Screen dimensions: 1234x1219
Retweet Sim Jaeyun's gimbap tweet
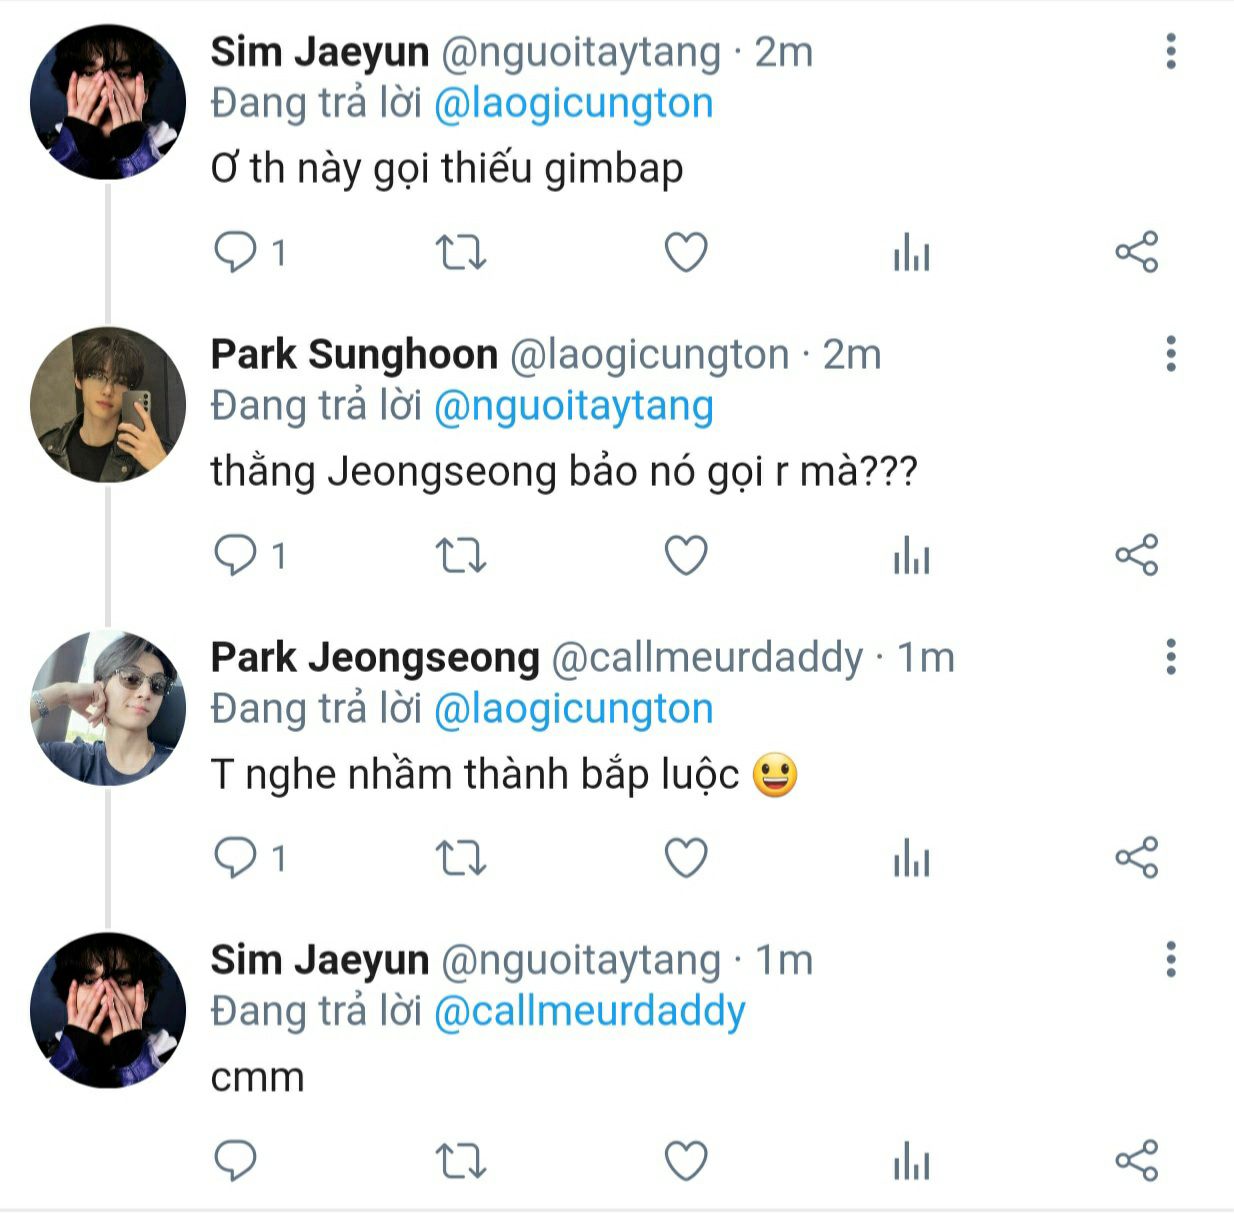[x=461, y=252]
